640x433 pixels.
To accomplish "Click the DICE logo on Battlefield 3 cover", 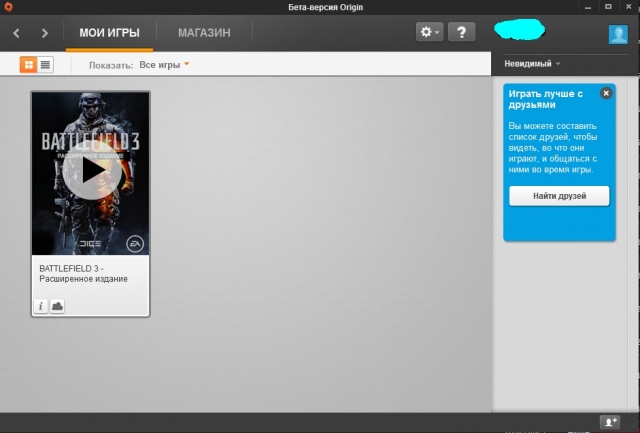I will (x=90, y=243).
